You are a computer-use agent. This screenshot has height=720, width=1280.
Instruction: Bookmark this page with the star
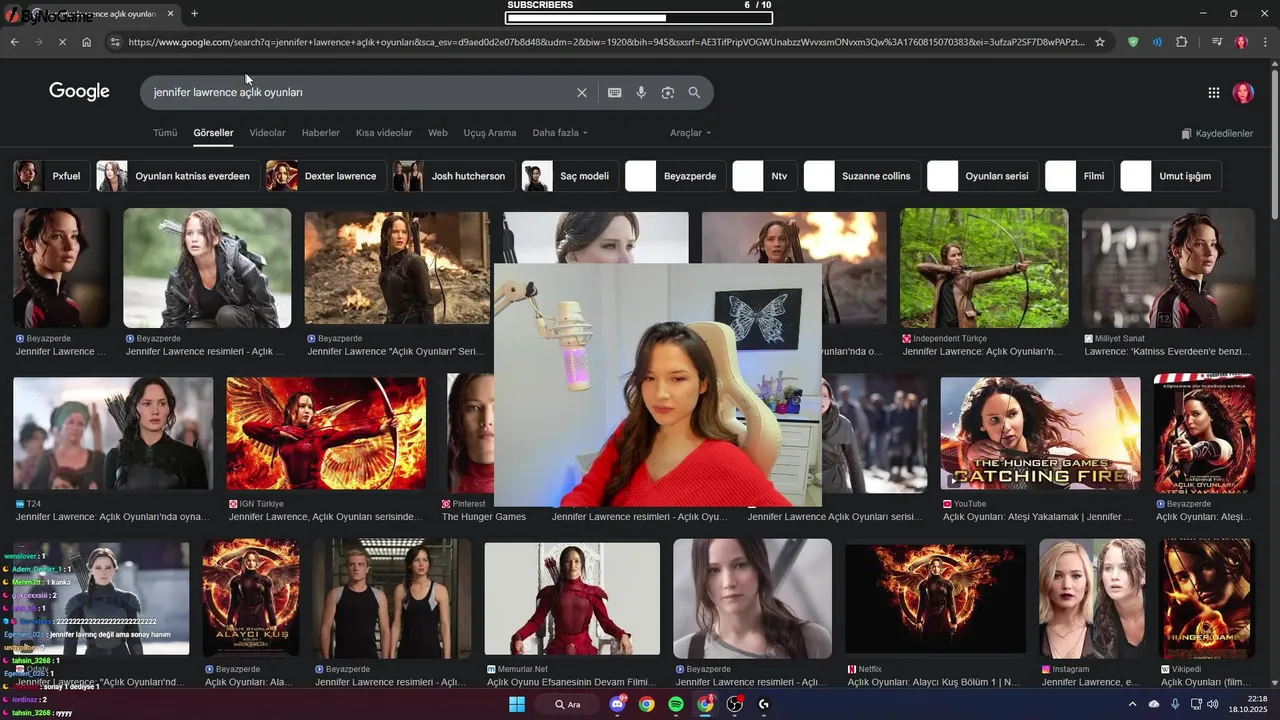click(1100, 42)
